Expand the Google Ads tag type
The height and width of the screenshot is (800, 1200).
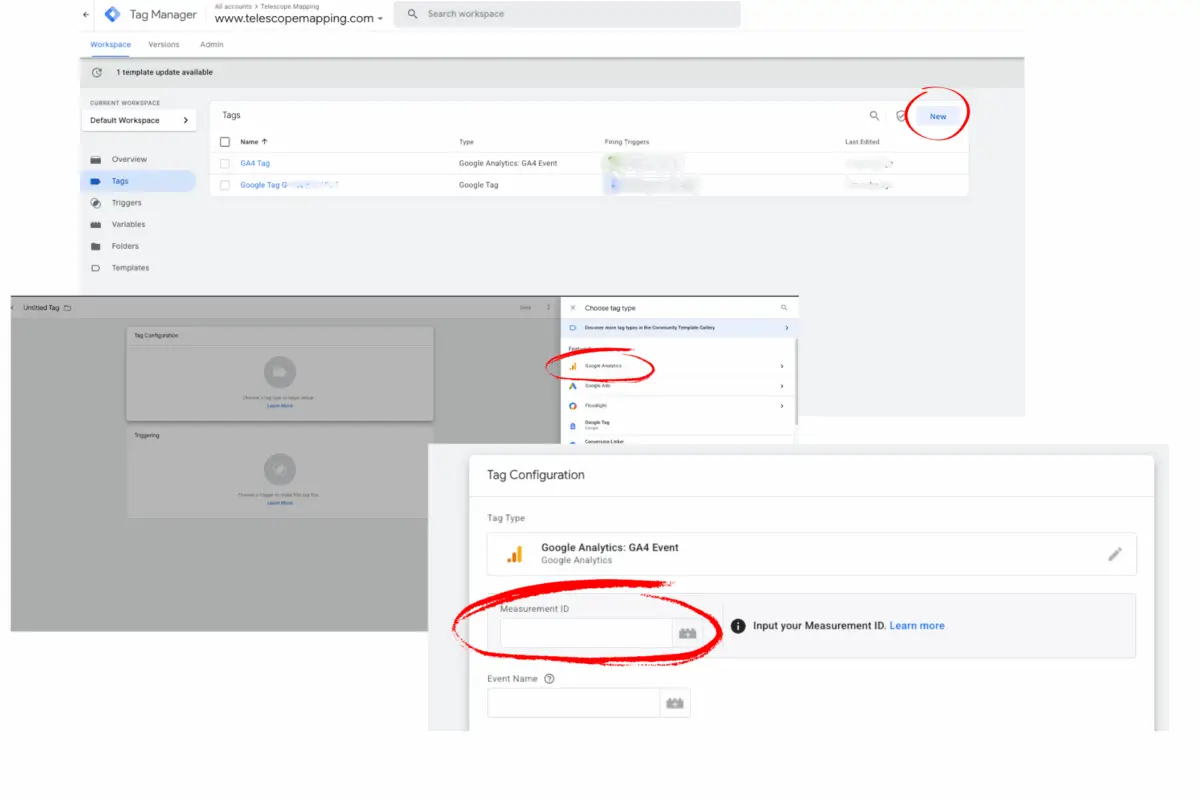pos(680,386)
